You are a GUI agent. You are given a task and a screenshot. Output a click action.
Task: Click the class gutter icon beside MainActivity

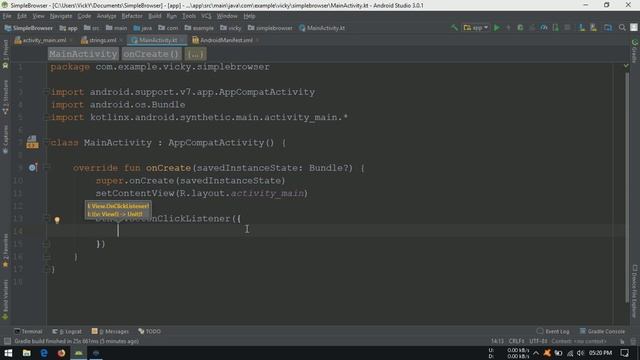pyautogui.click(x=32, y=142)
